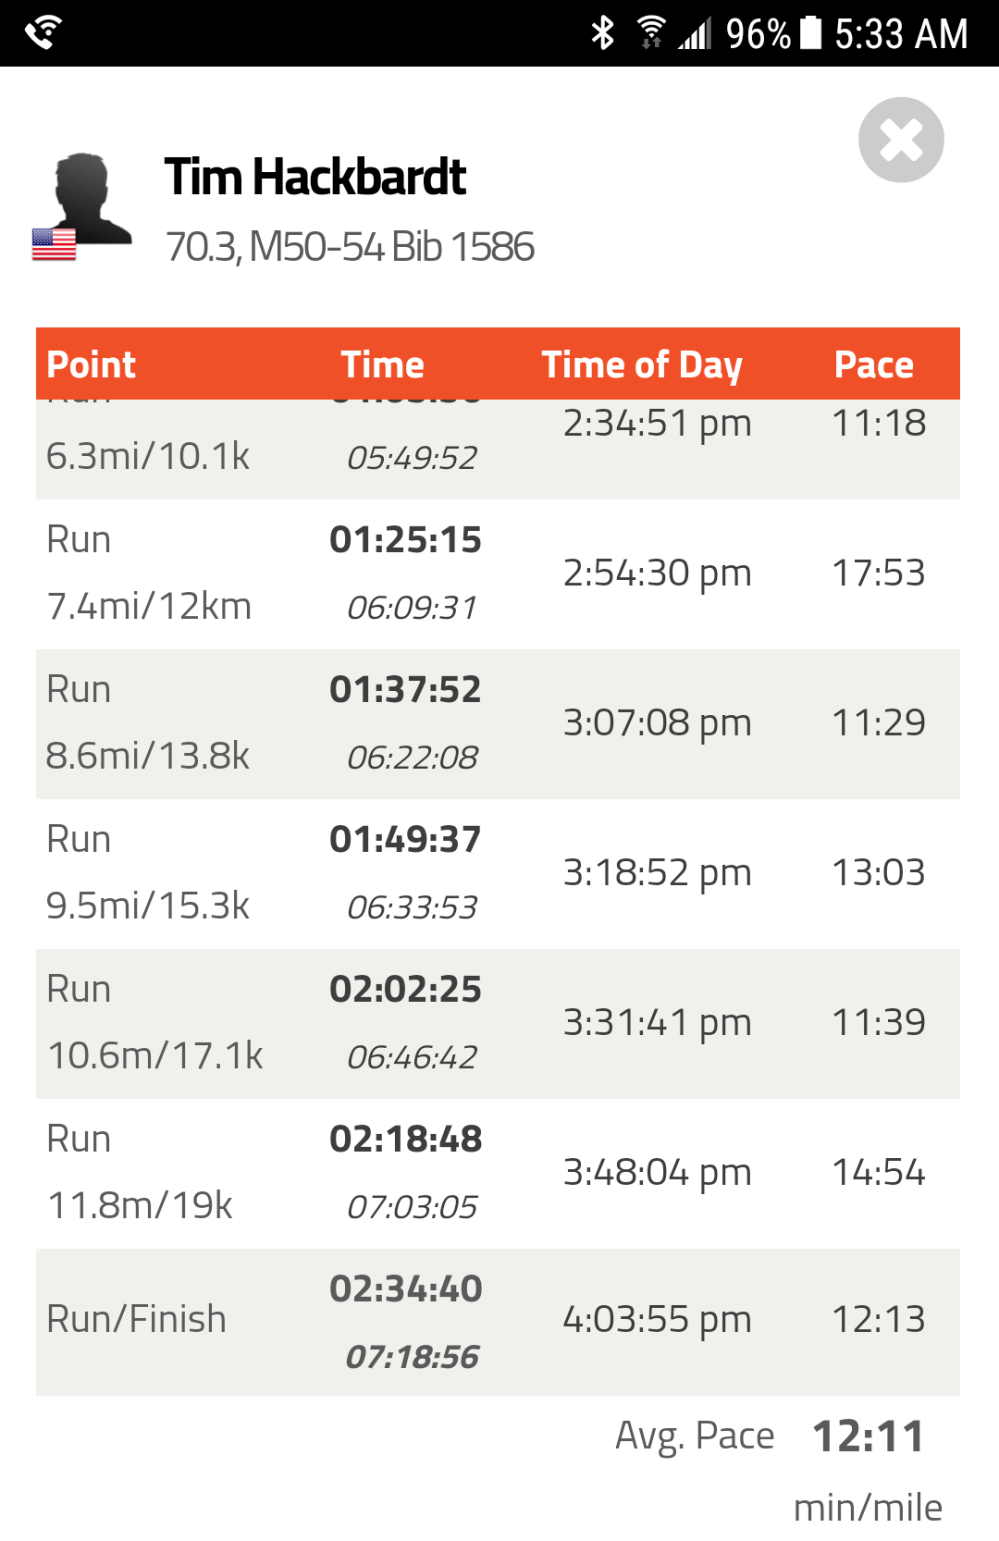
Task: Tap the Bluetooth status icon
Action: (602, 33)
